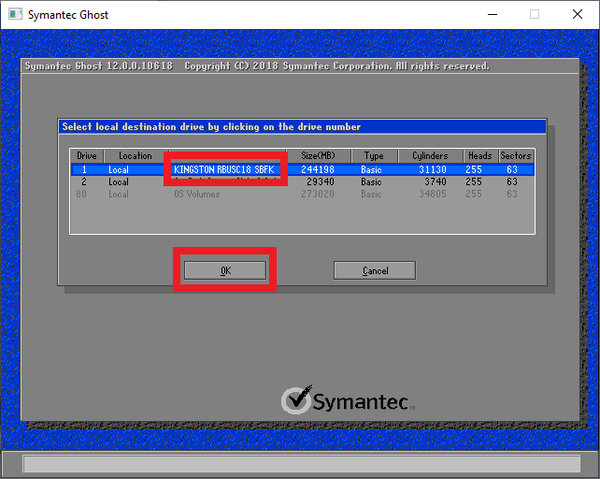Click the Heads column header

pyautogui.click(x=477, y=156)
